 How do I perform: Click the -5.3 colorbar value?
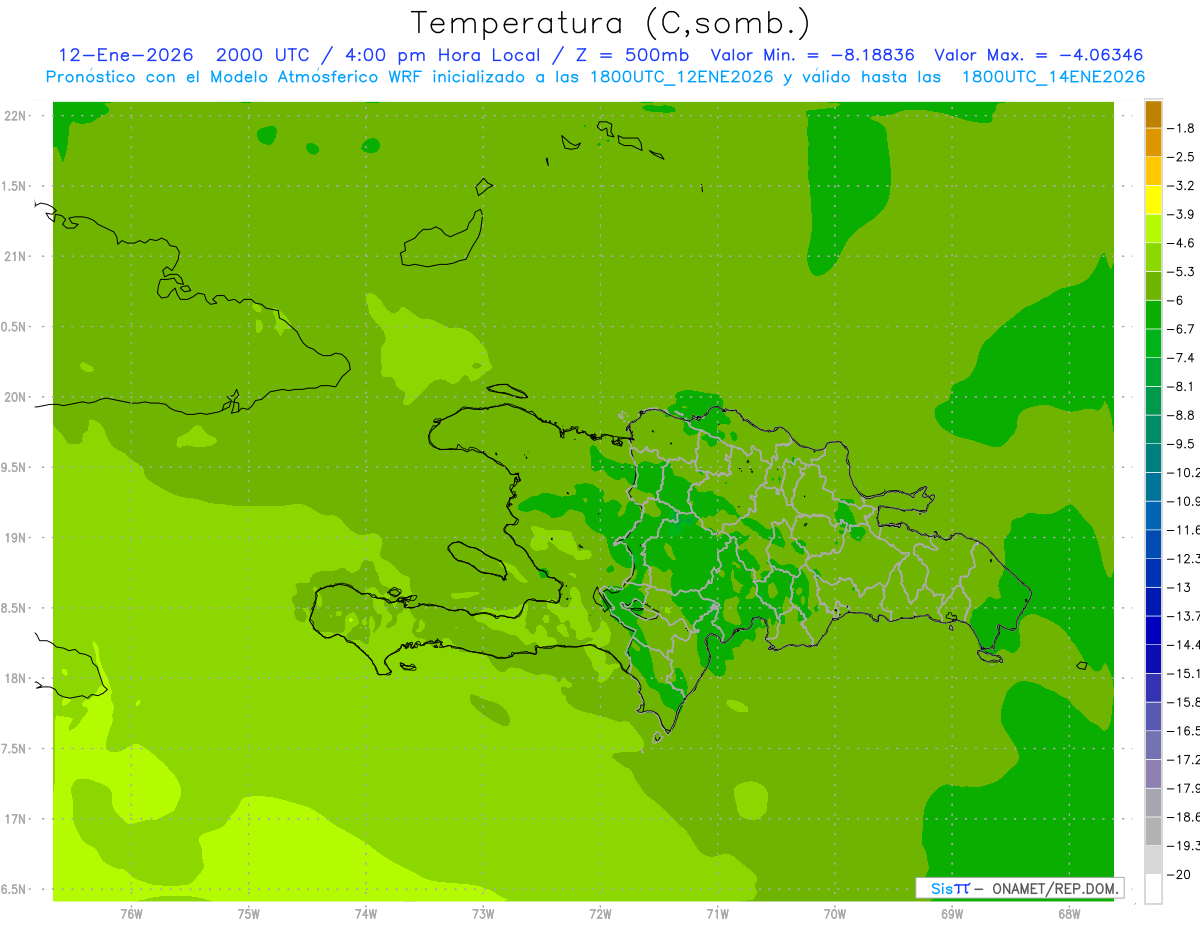[x=1181, y=272]
